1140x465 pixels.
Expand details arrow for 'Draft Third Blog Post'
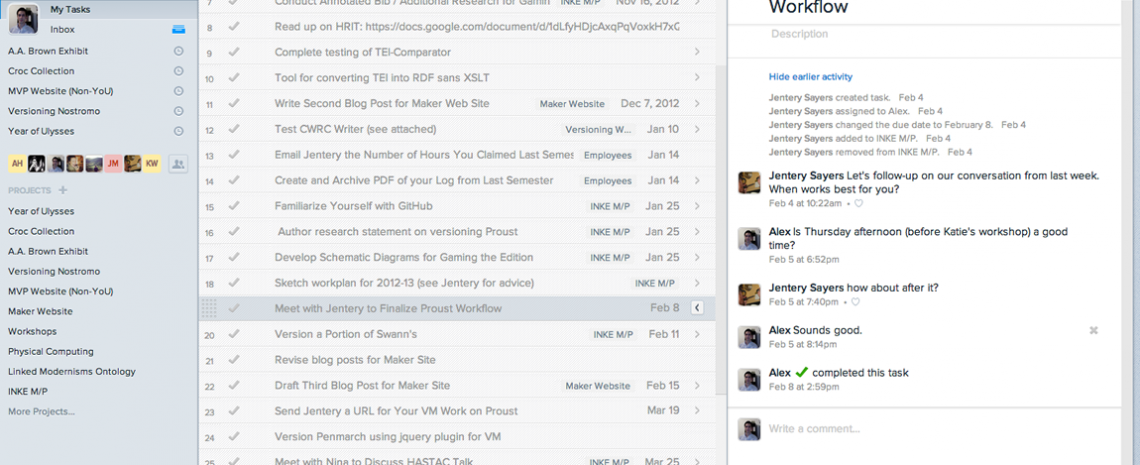[697, 386]
